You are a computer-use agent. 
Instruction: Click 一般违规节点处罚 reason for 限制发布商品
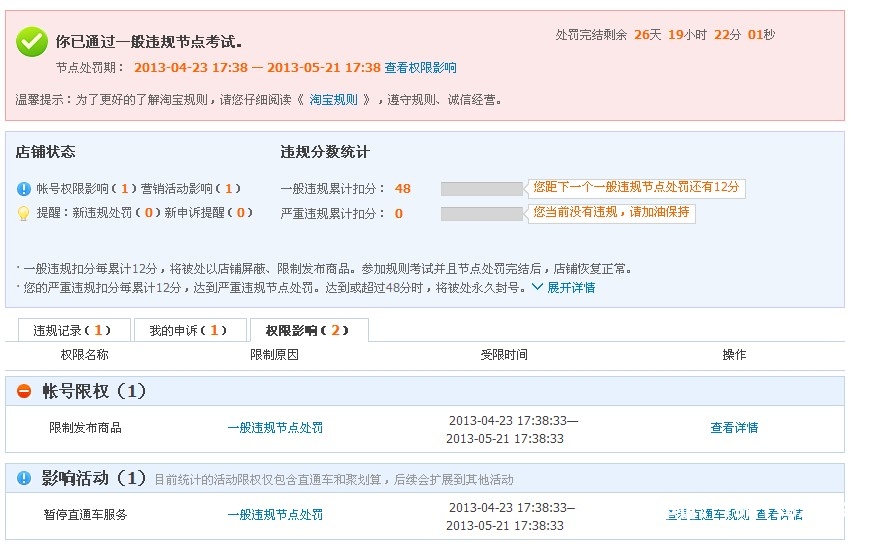point(275,428)
